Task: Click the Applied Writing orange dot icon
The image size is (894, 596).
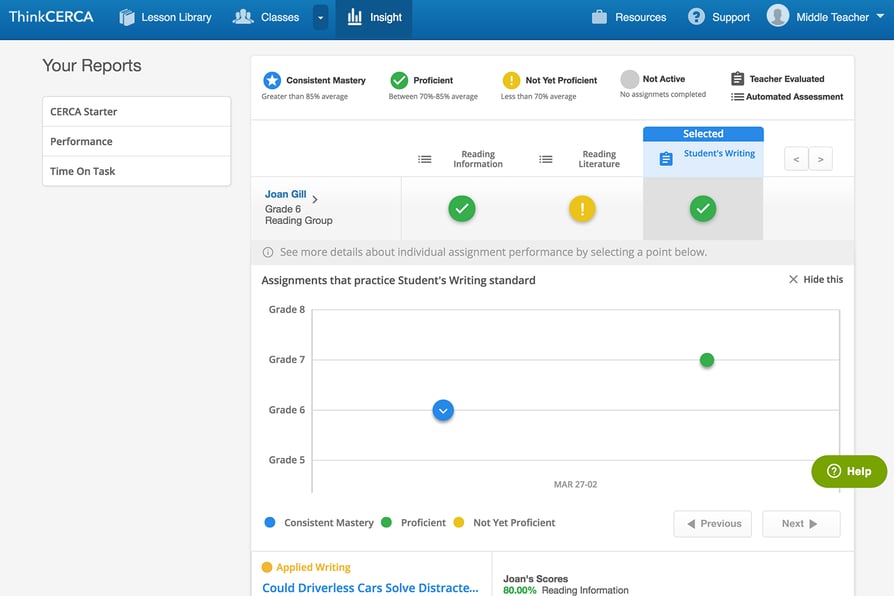Action: 267,567
